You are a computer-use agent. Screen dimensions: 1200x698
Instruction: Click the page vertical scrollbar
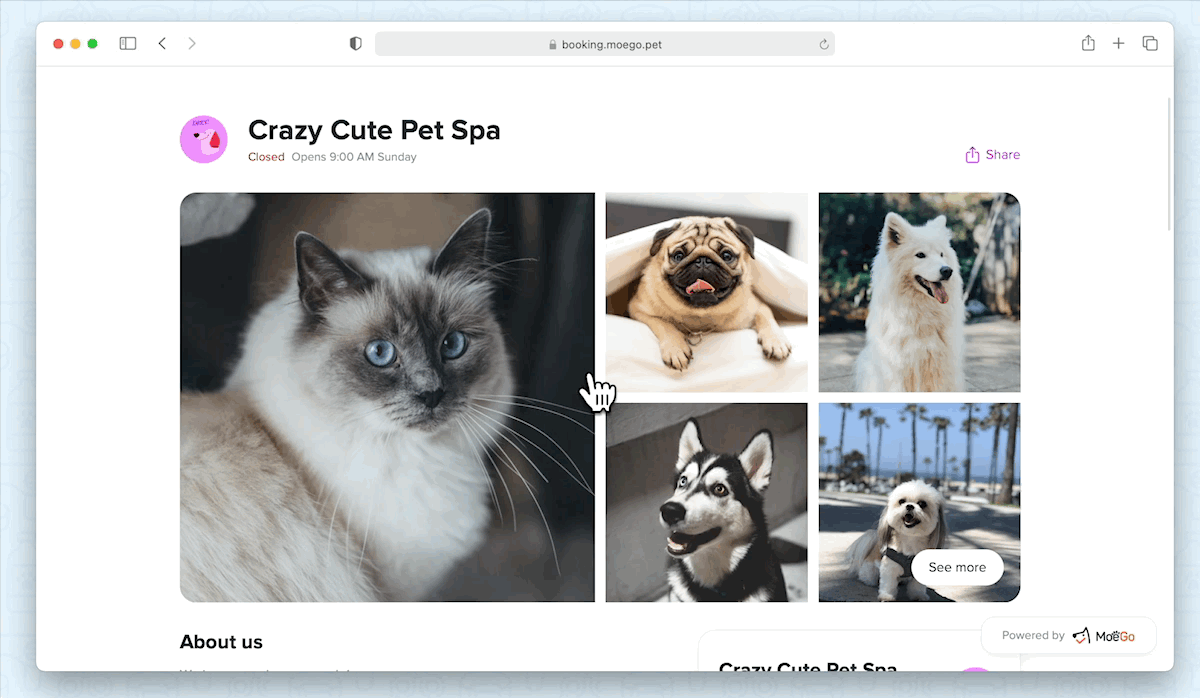point(1169,165)
